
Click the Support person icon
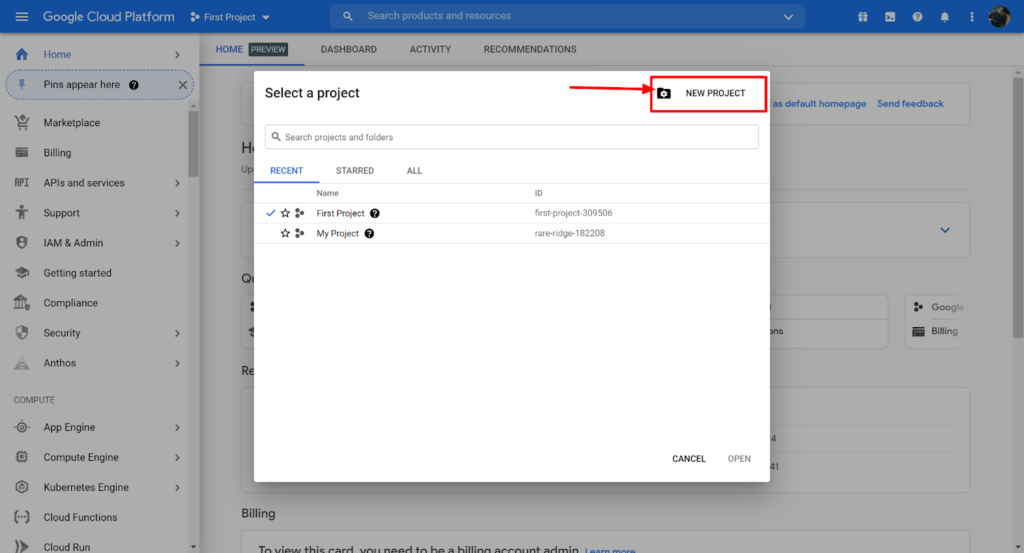22,212
